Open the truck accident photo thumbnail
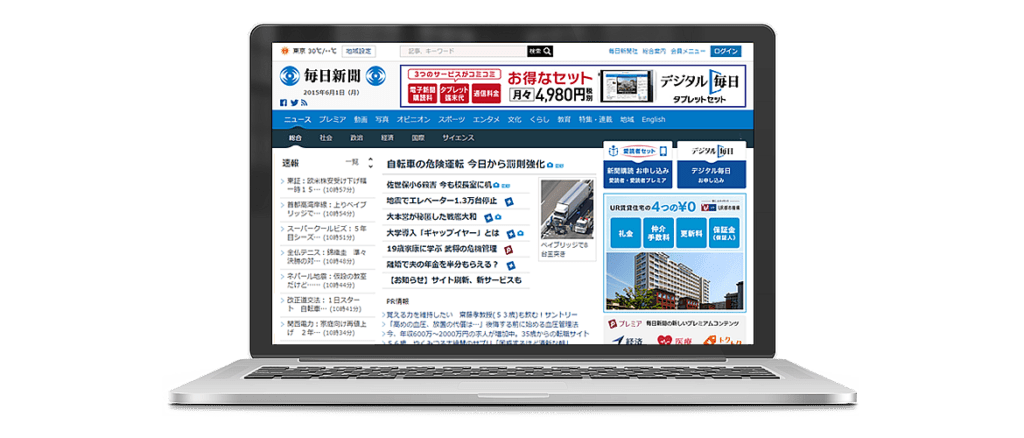The height and width of the screenshot is (438, 1024). coord(567,210)
